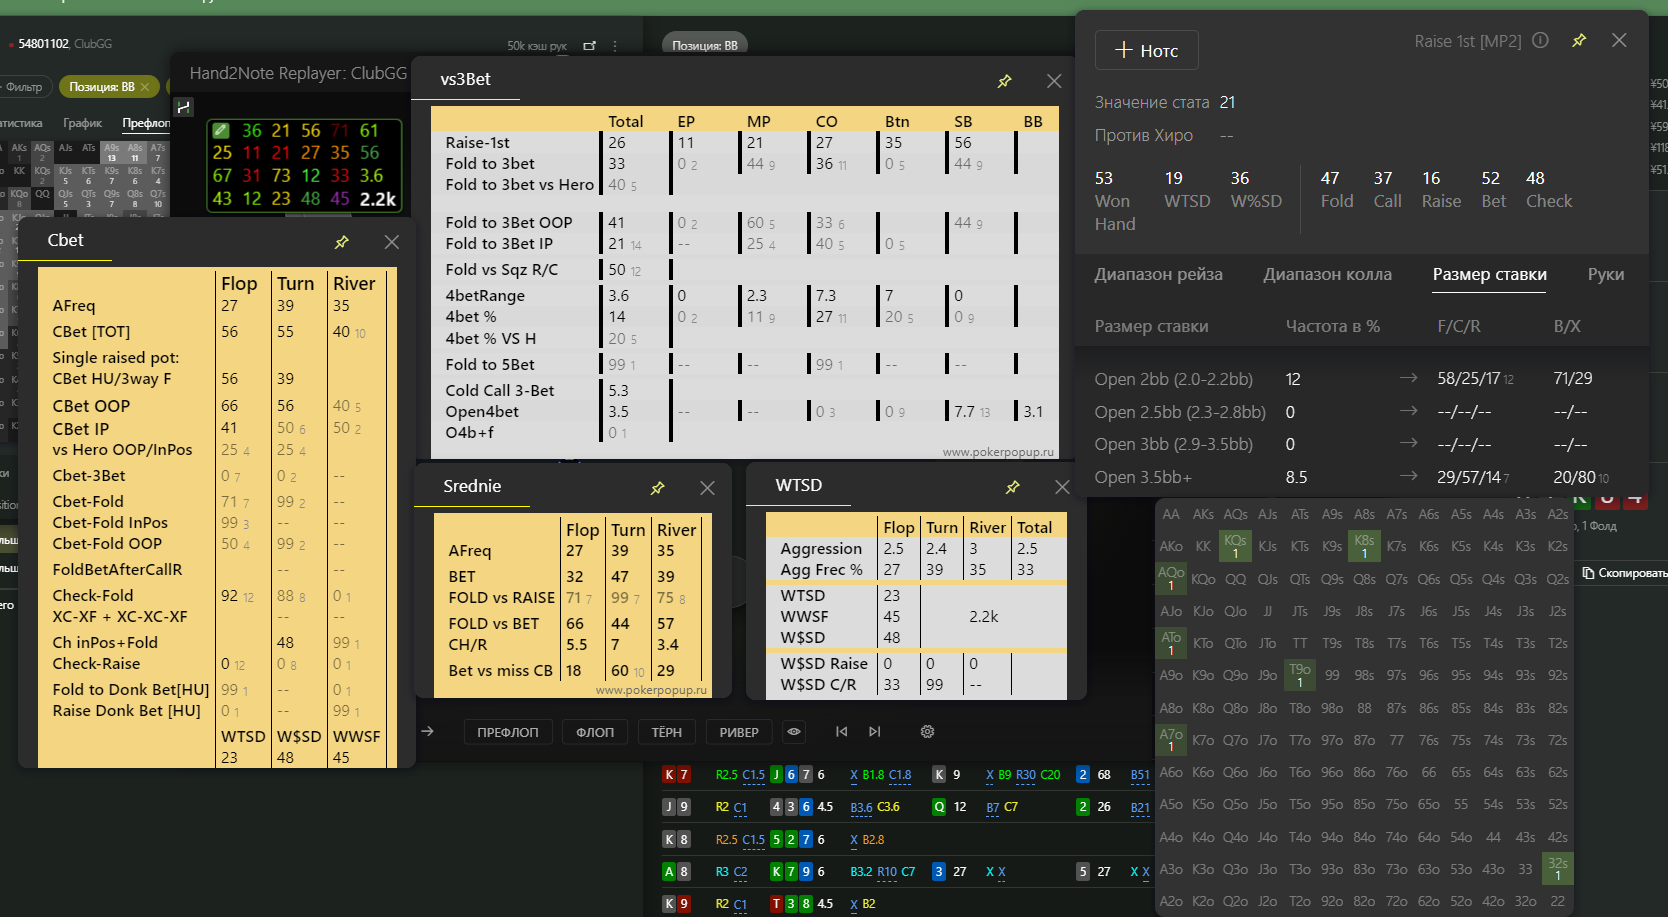This screenshot has height=917, width=1668.
Task: Jump to previous hand in replayer
Action: point(842,732)
